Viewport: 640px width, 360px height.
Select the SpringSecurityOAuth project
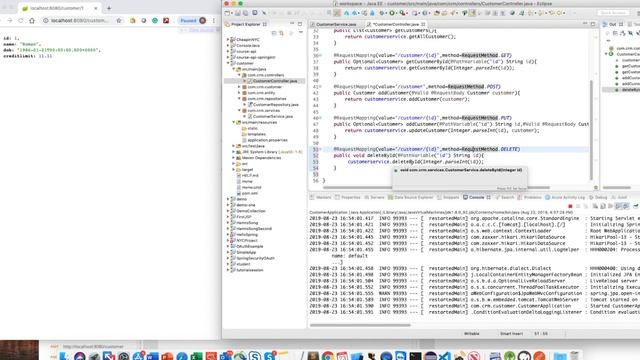(253, 258)
